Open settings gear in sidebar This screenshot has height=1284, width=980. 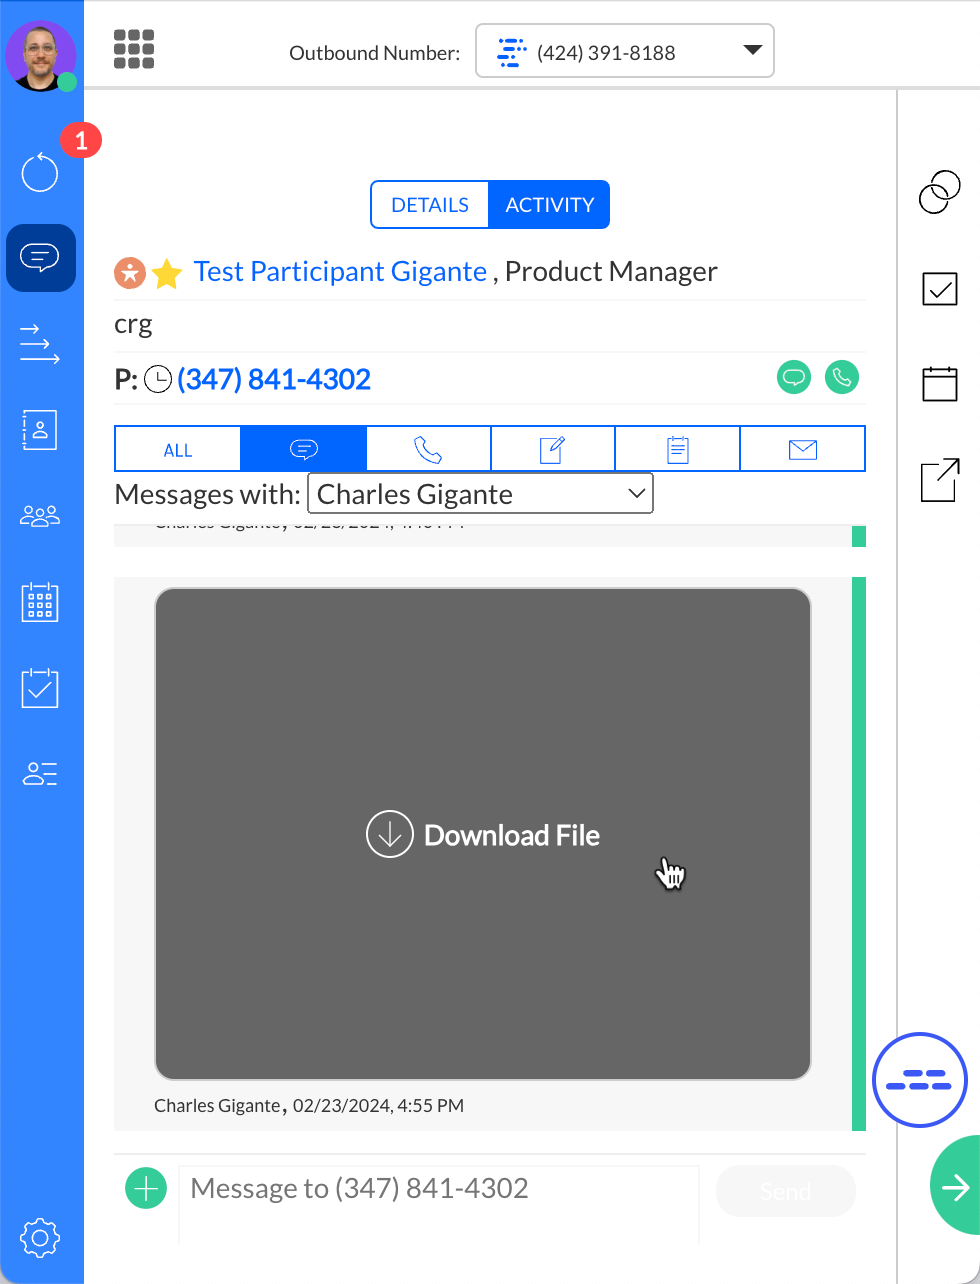[x=40, y=1238]
